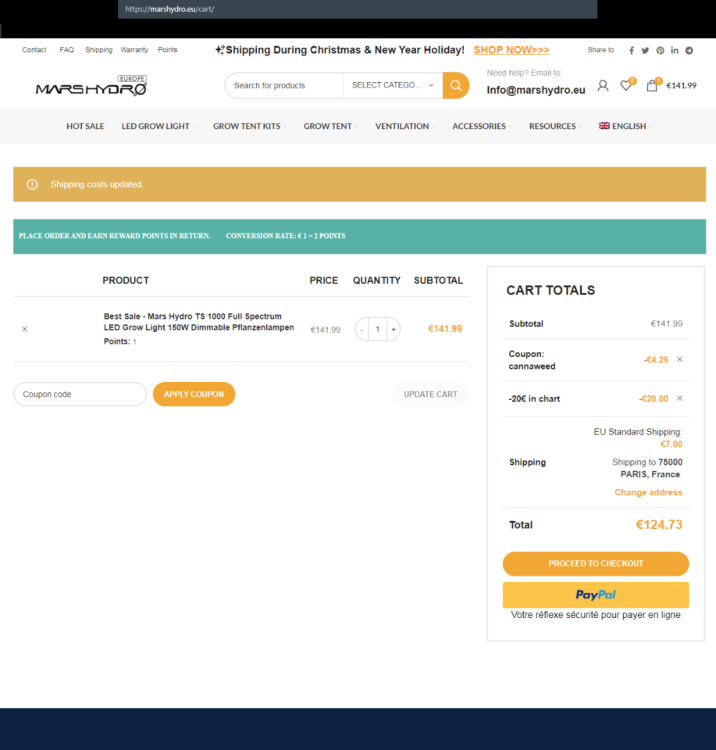Open English language selector
The image size is (716, 750).
point(626,126)
